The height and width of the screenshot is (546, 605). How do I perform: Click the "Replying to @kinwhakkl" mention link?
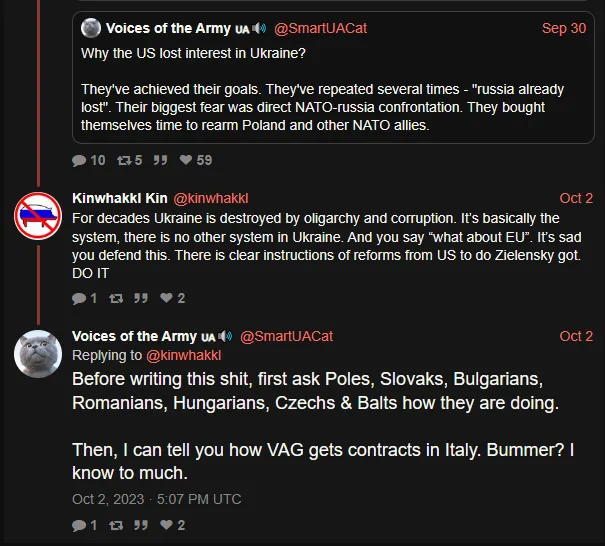tap(184, 355)
